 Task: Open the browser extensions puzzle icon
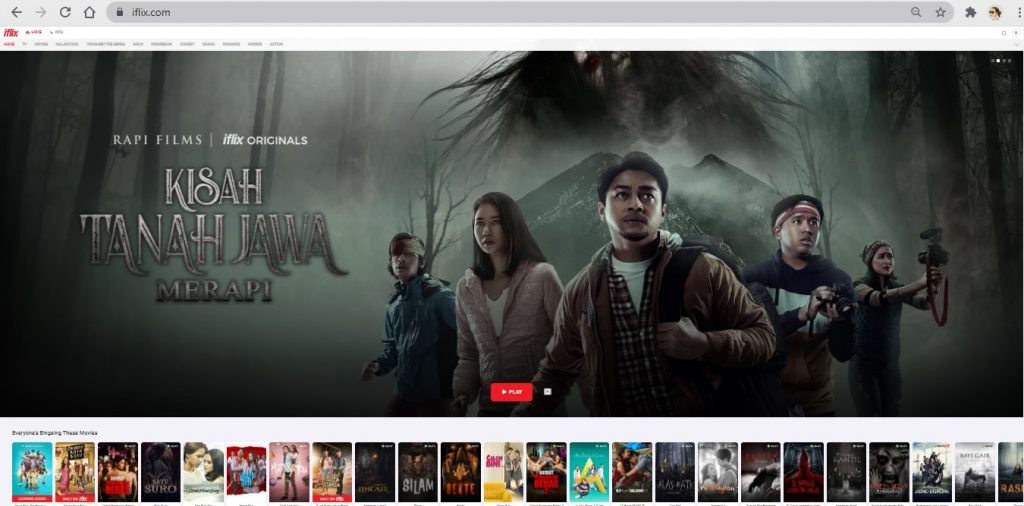[970, 12]
